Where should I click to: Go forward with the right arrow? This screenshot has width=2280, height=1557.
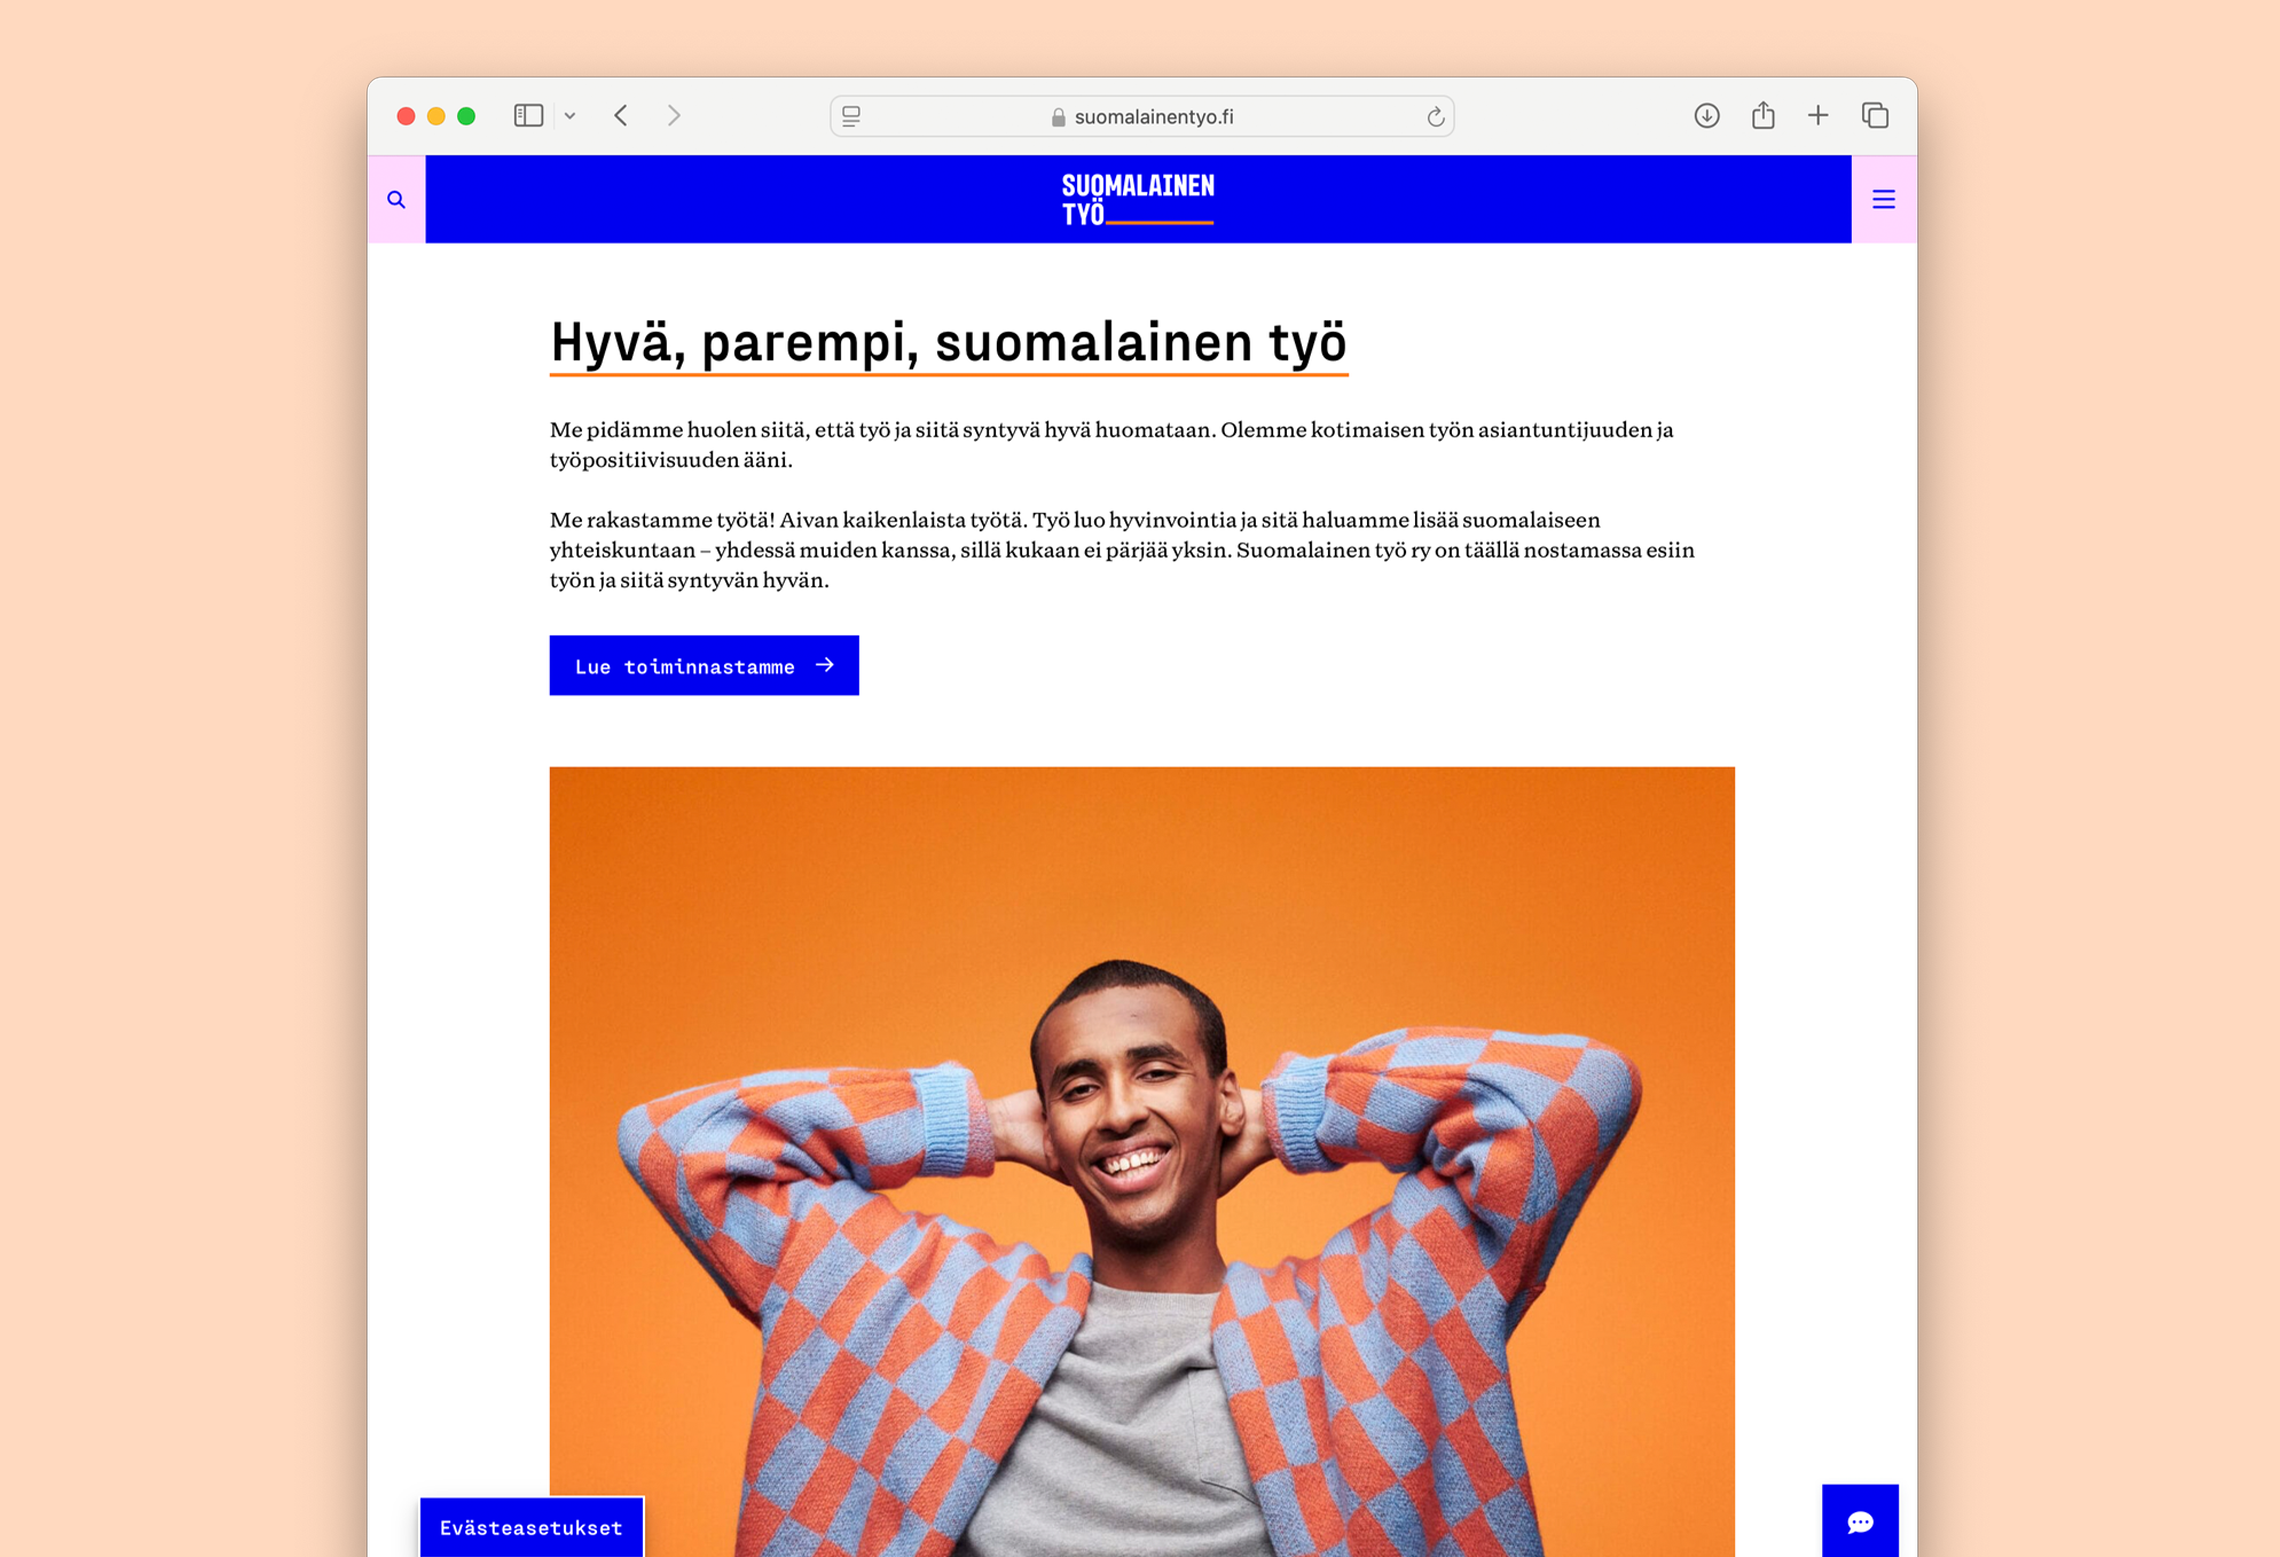pos(674,116)
